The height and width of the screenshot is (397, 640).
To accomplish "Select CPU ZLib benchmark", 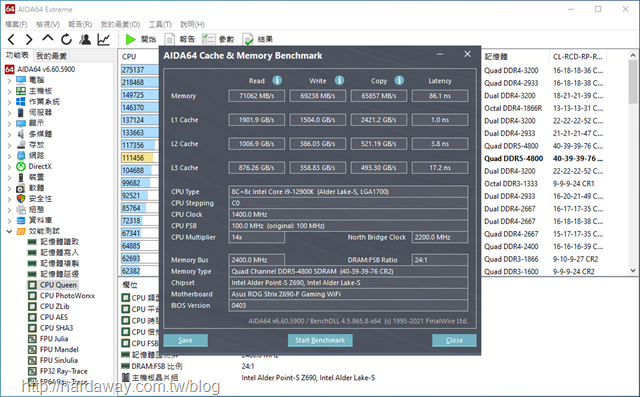I will 55,306.
